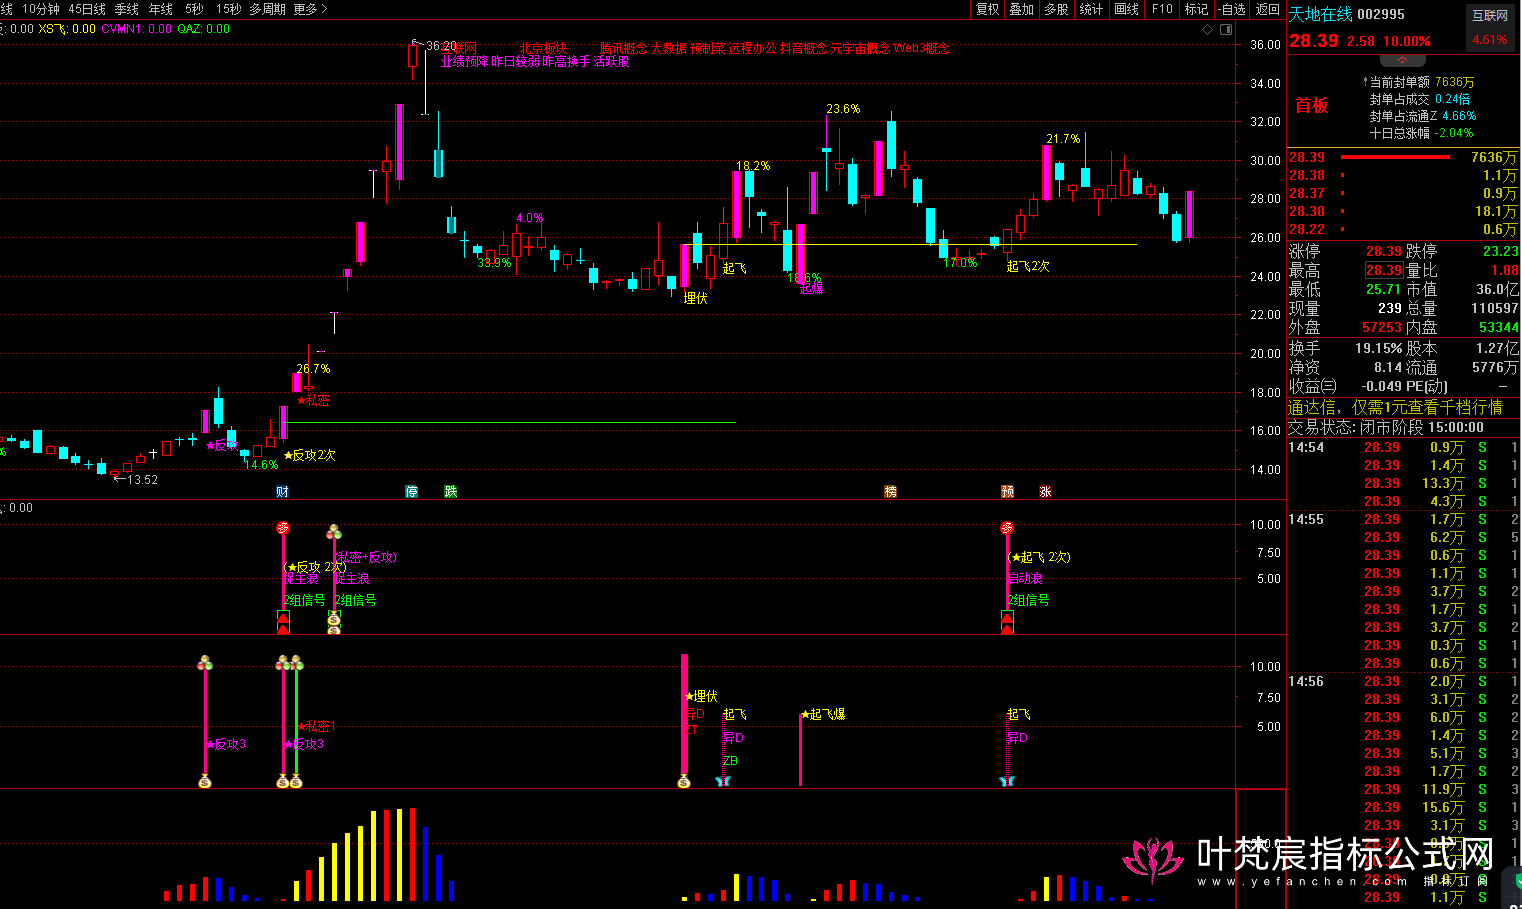
Task: Click the 财 info marker icon below the chart
Action: pyautogui.click(x=283, y=491)
